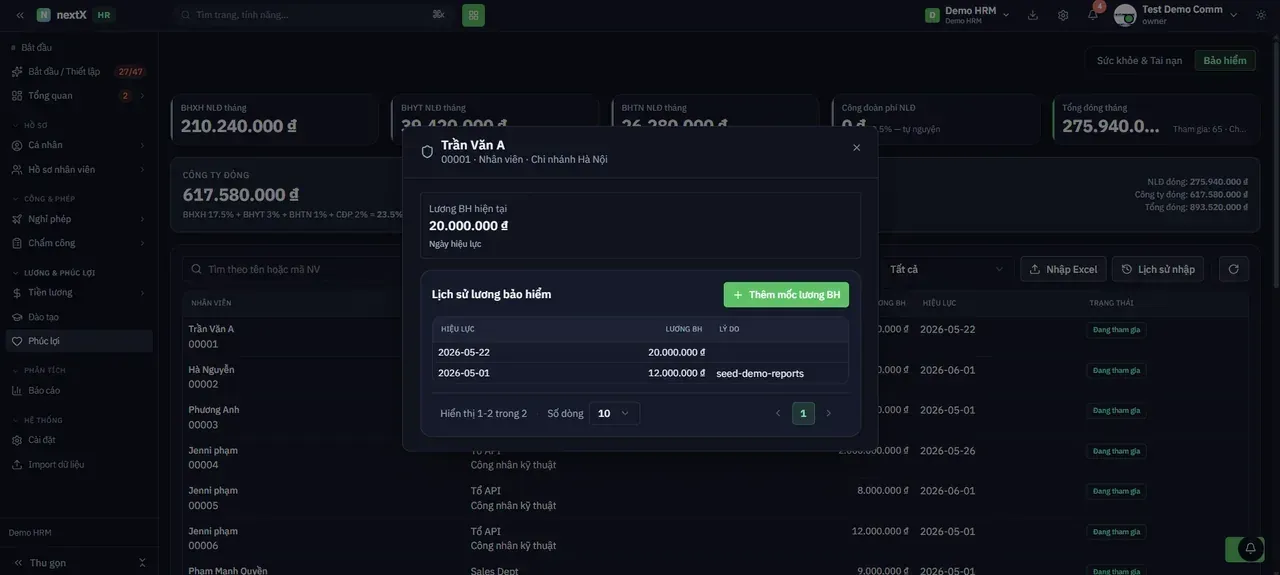1280x575 pixels.
Task: Click Thêm mốc lương BH button
Action: pyautogui.click(x=786, y=295)
